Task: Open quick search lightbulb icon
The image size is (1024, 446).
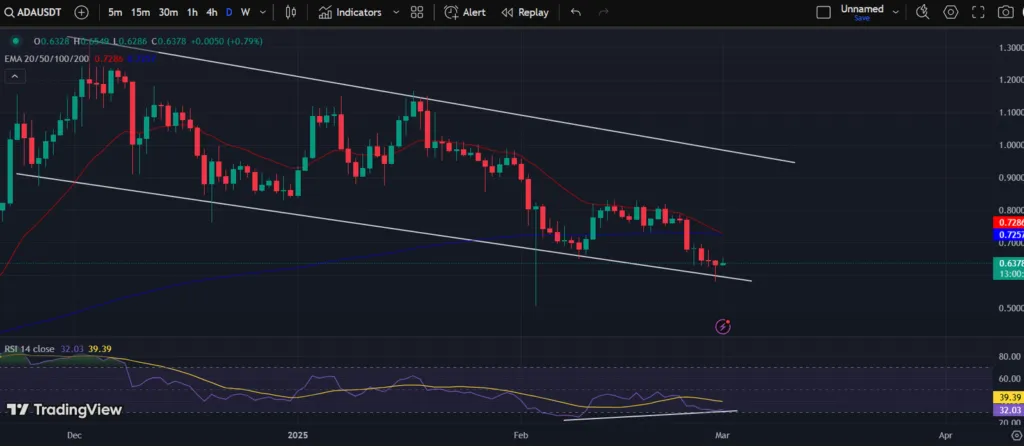Action: coord(922,12)
